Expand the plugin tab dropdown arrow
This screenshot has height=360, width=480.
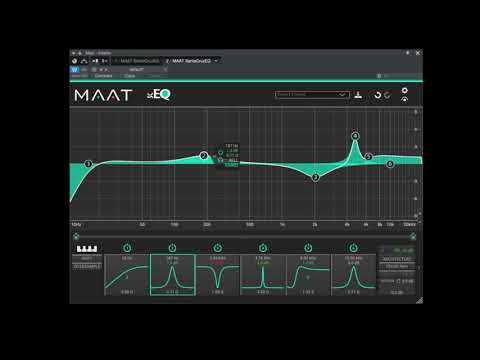coord(216,61)
